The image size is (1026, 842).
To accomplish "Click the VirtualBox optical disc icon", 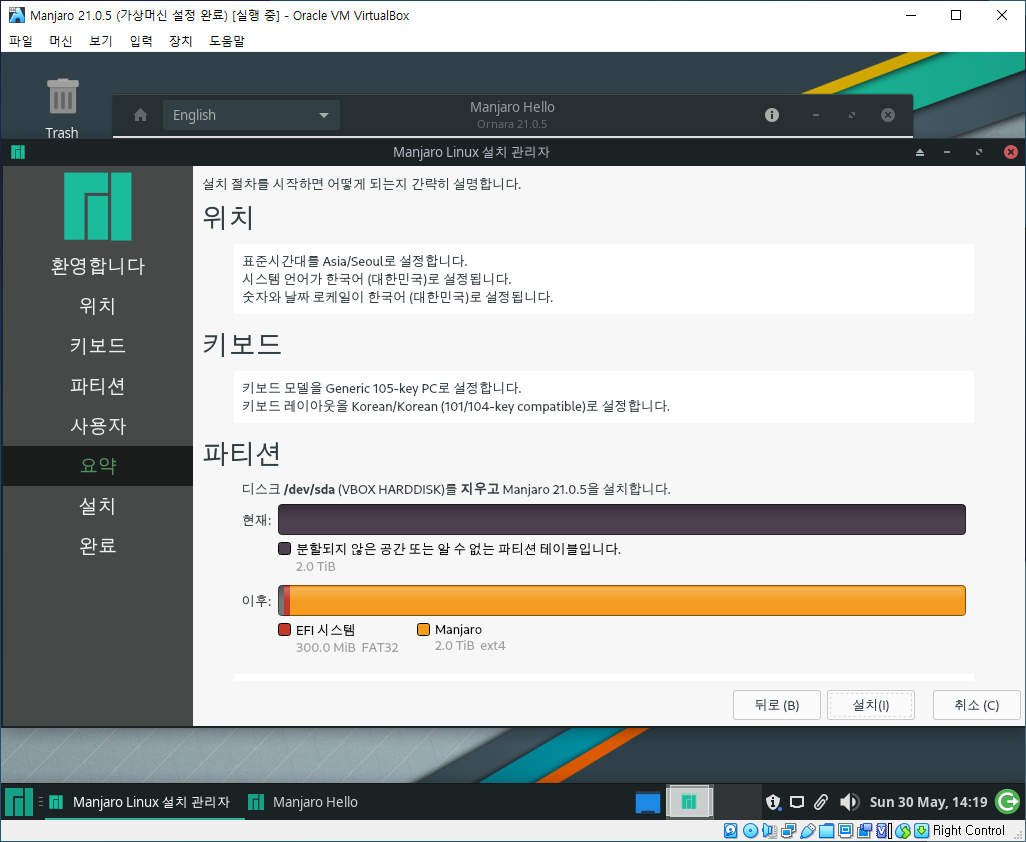I will coord(751,831).
